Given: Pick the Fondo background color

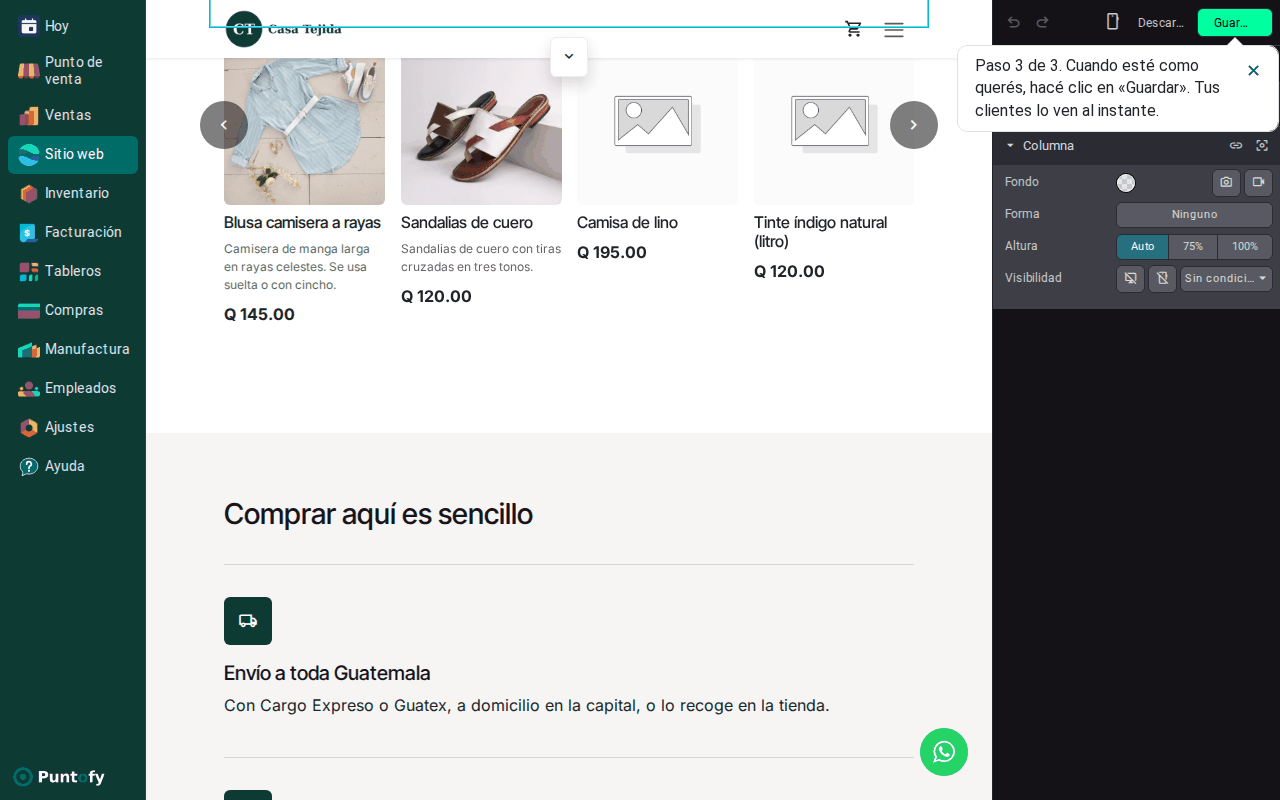Looking at the screenshot, I should pyautogui.click(x=1126, y=183).
